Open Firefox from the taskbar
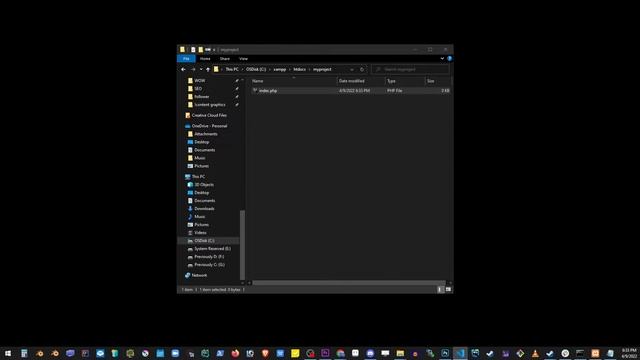The height and width of the screenshot is (360, 640). (x=235, y=353)
